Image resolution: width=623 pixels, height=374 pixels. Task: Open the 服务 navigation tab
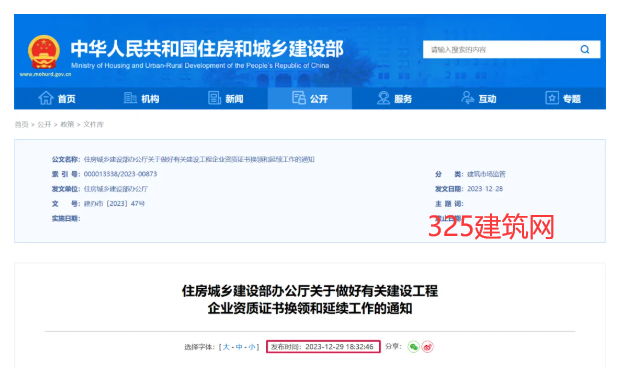pos(394,98)
